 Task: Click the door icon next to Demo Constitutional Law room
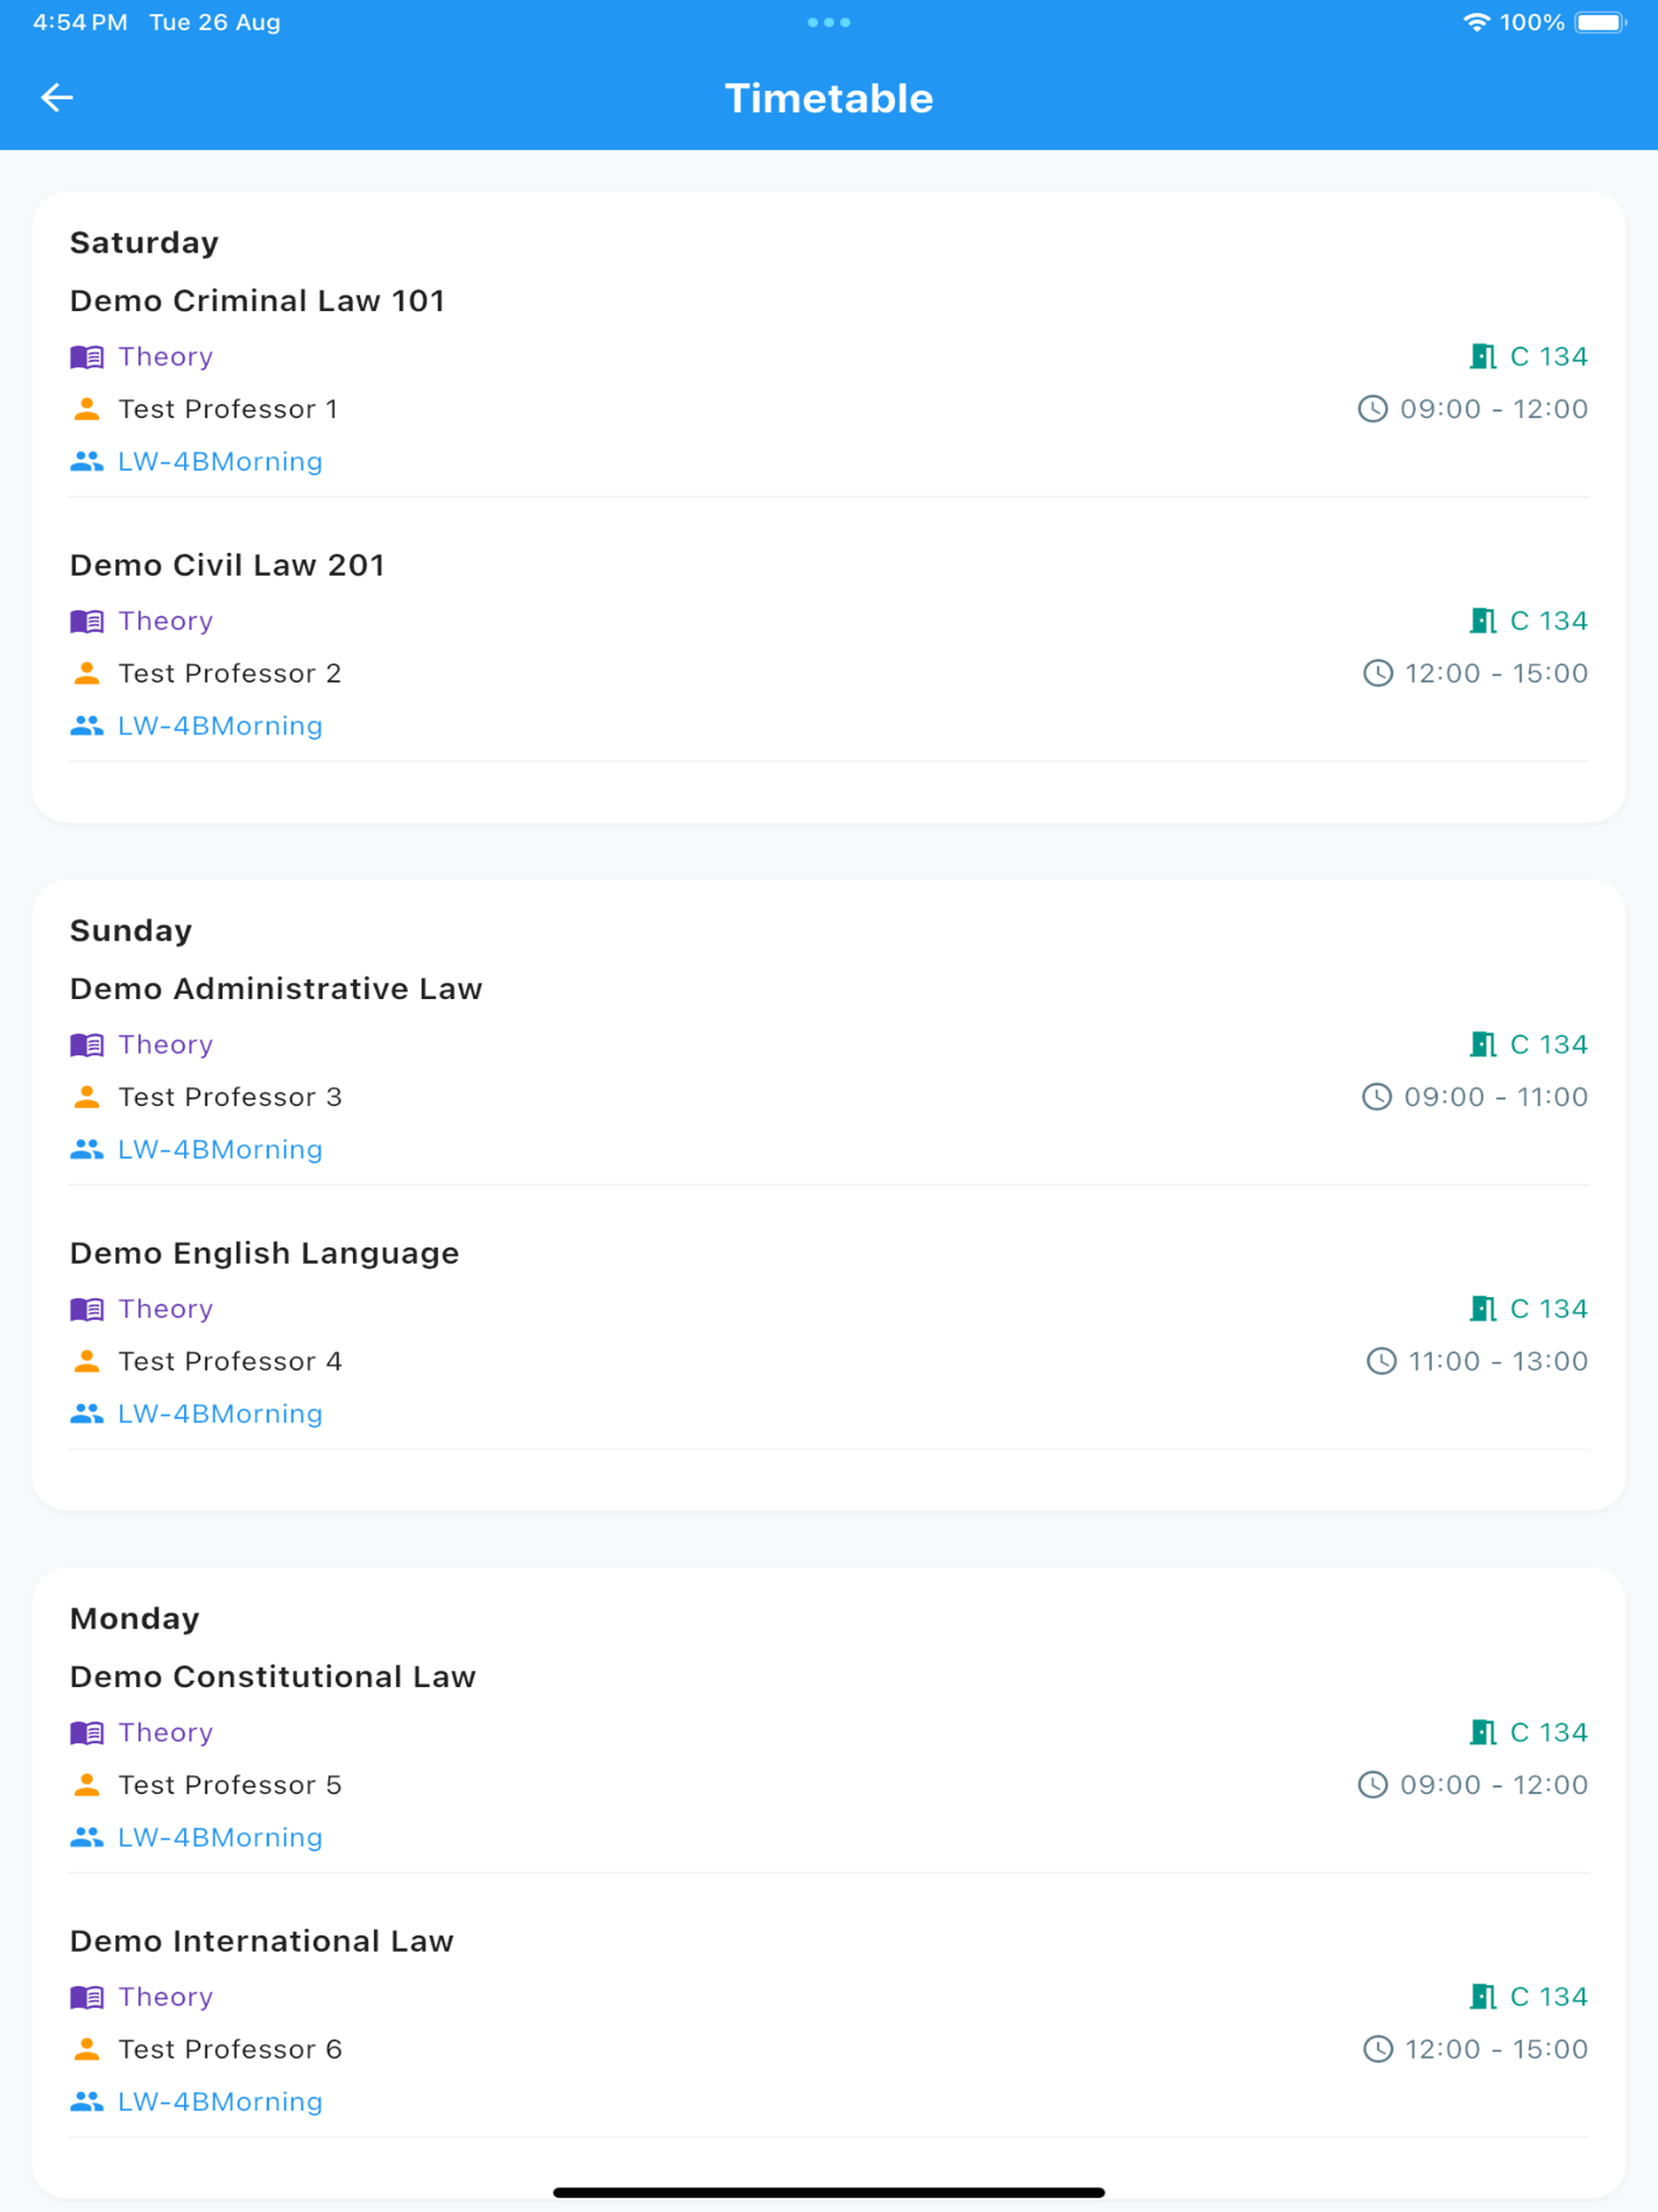(1483, 1733)
